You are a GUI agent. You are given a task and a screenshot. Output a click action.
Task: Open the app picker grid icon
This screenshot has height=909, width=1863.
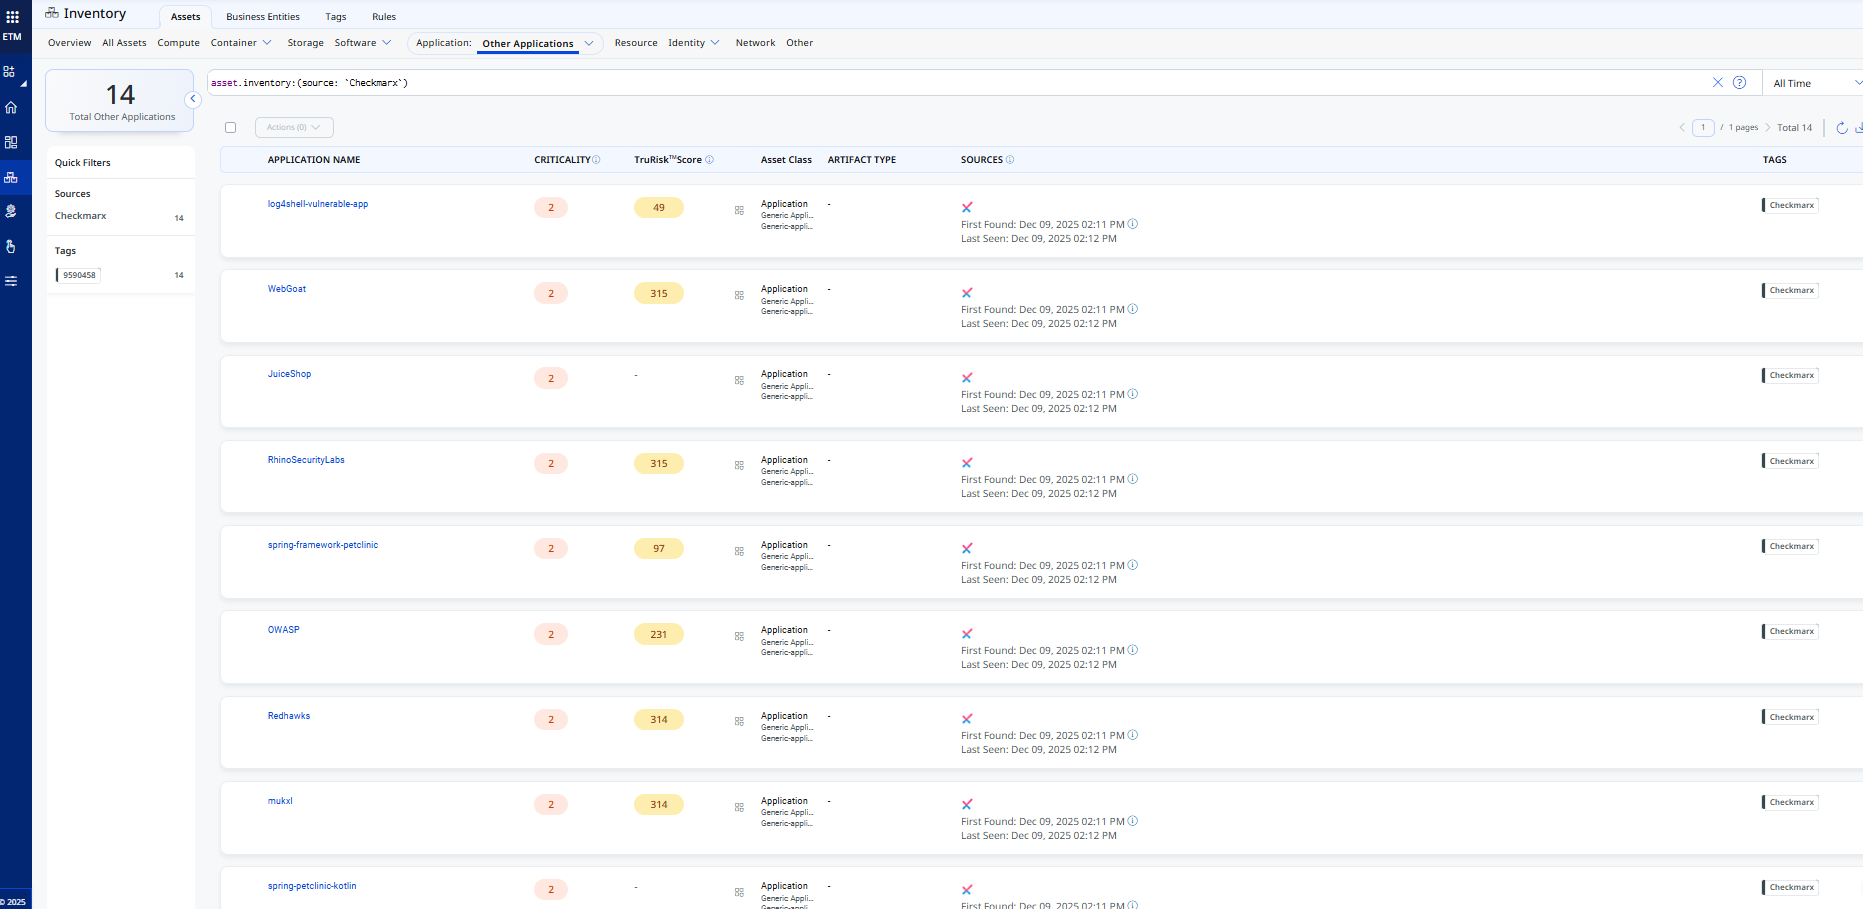[x=12, y=17]
